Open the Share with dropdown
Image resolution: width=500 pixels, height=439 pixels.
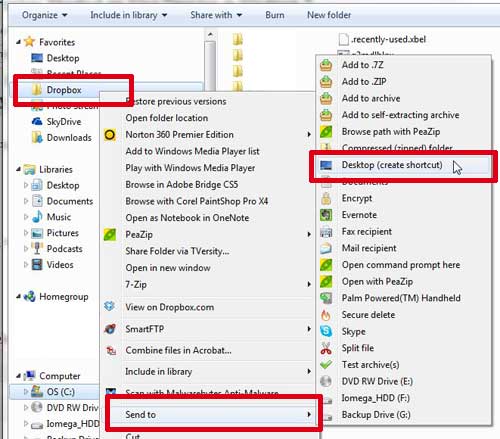(x=216, y=15)
